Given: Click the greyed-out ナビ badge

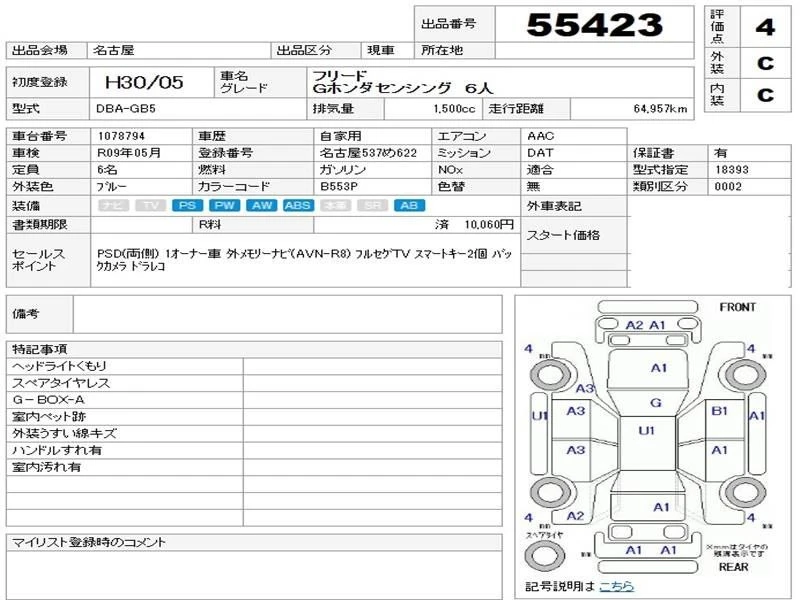Looking at the screenshot, I should pyautogui.click(x=113, y=206).
